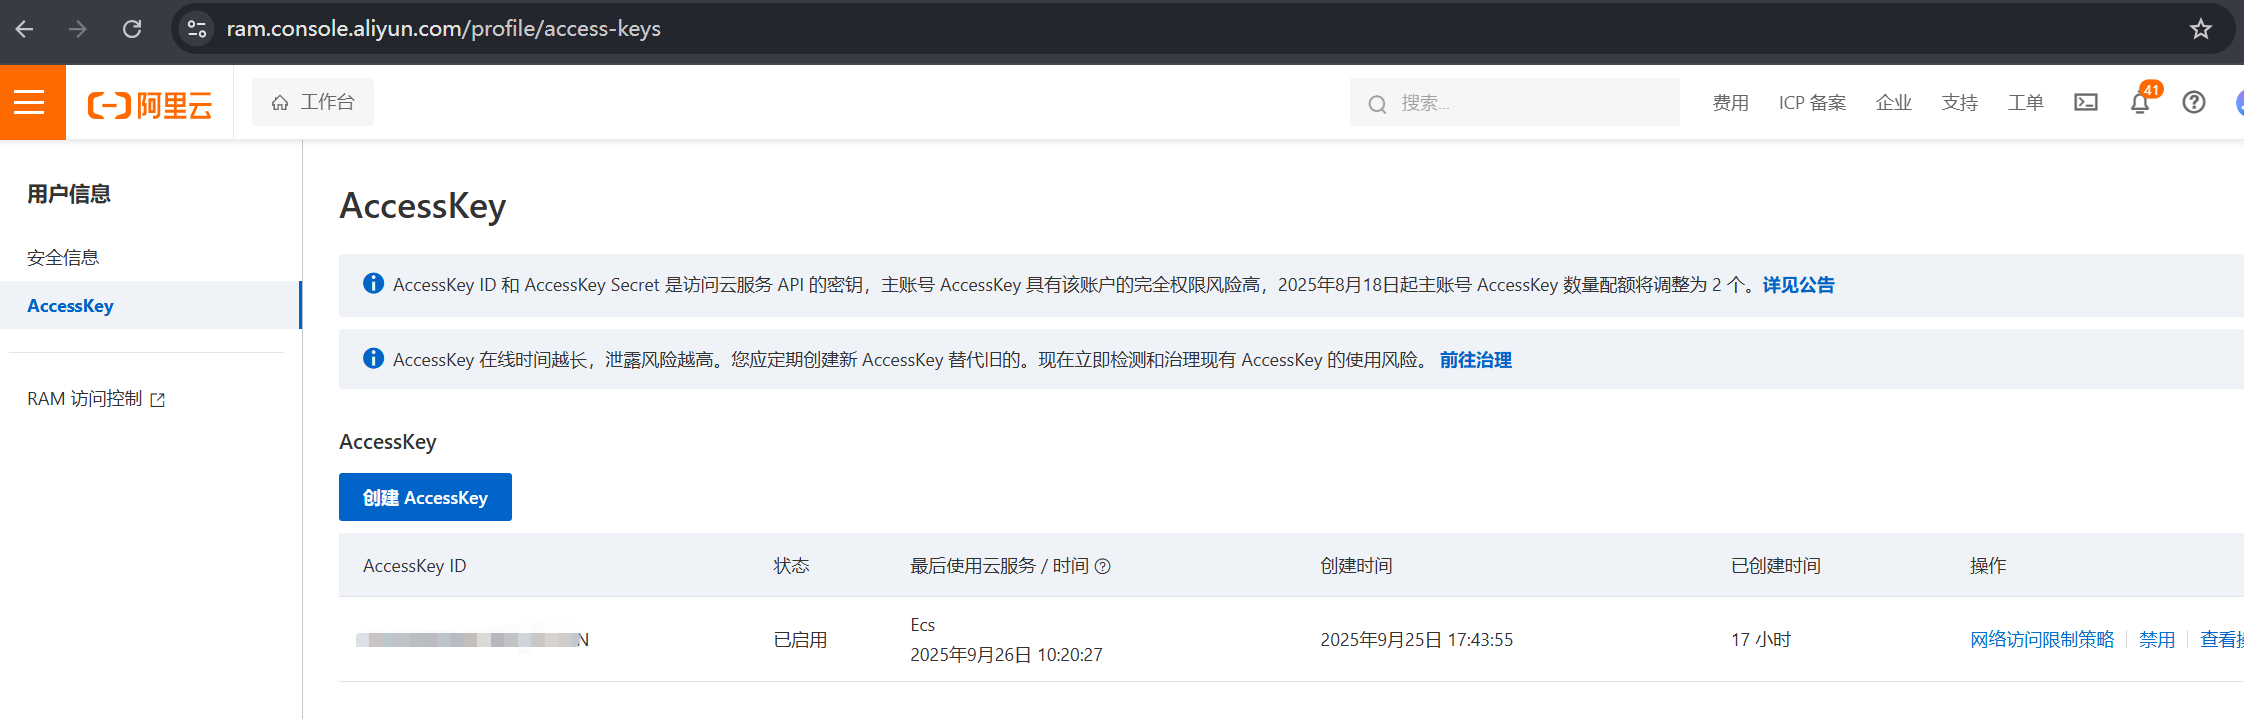Screen dimensions: 2244x719
Task: Click the 阿里云 logo
Action: pyautogui.click(x=150, y=104)
